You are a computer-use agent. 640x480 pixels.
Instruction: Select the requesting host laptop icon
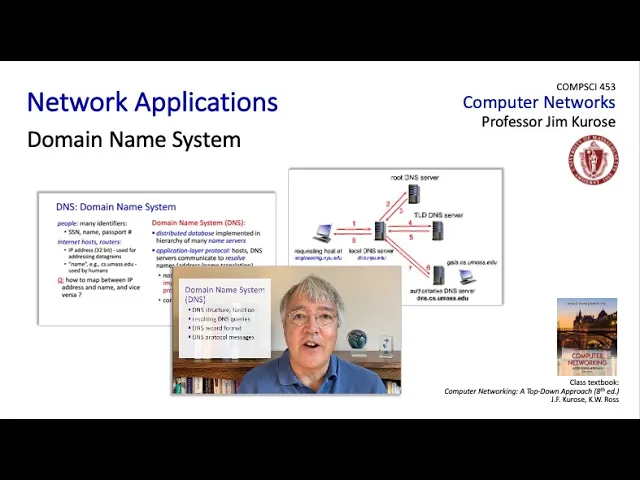(x=323, y=233)
